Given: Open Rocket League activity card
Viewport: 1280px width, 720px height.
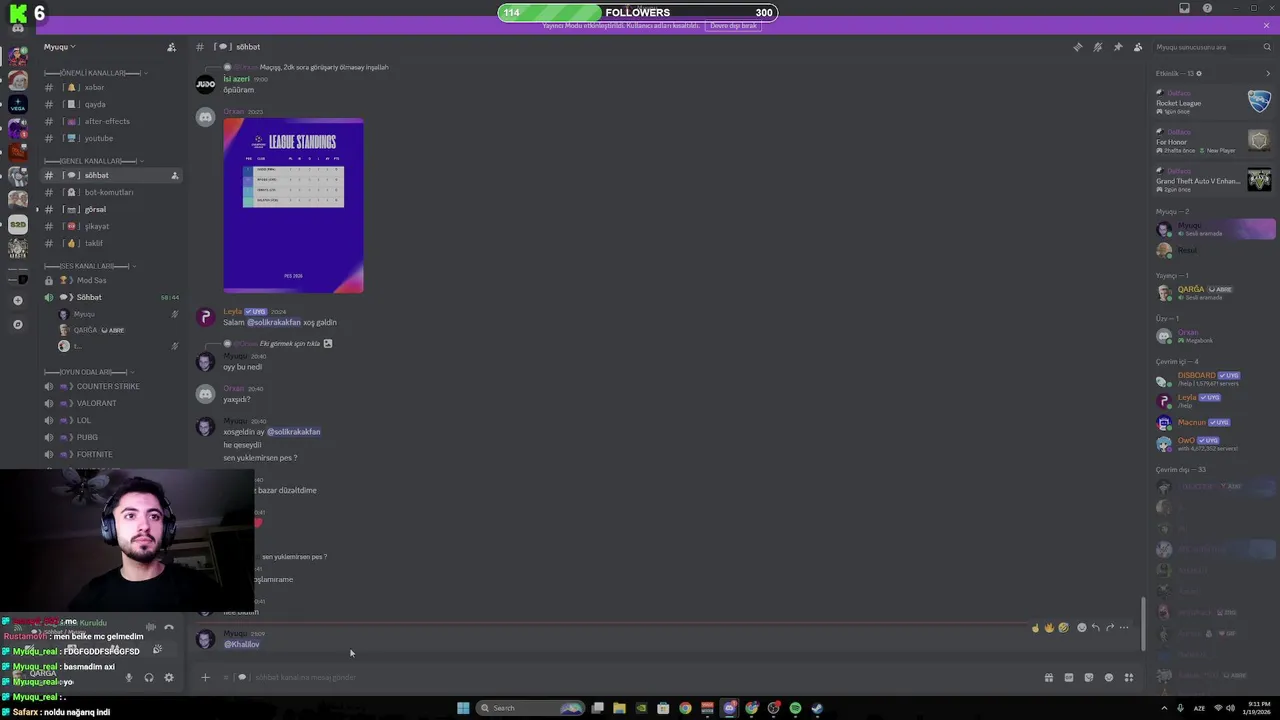Looking at the screenshot, I should [x=1214, y=101].
